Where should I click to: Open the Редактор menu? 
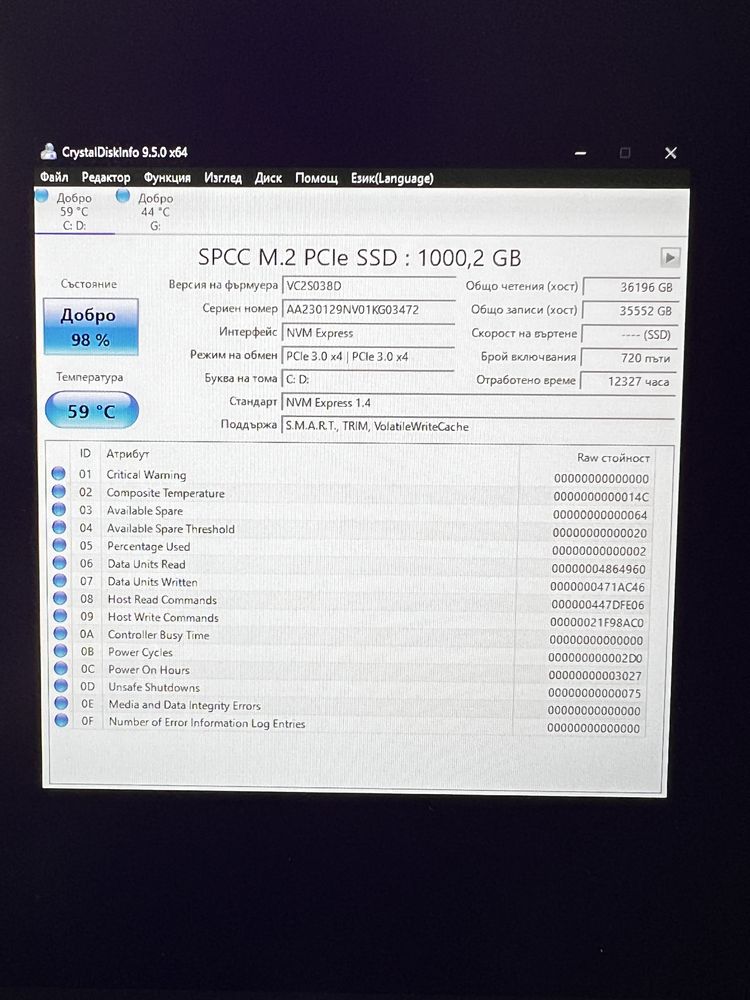pyautogui.click(x=106, y=178)
